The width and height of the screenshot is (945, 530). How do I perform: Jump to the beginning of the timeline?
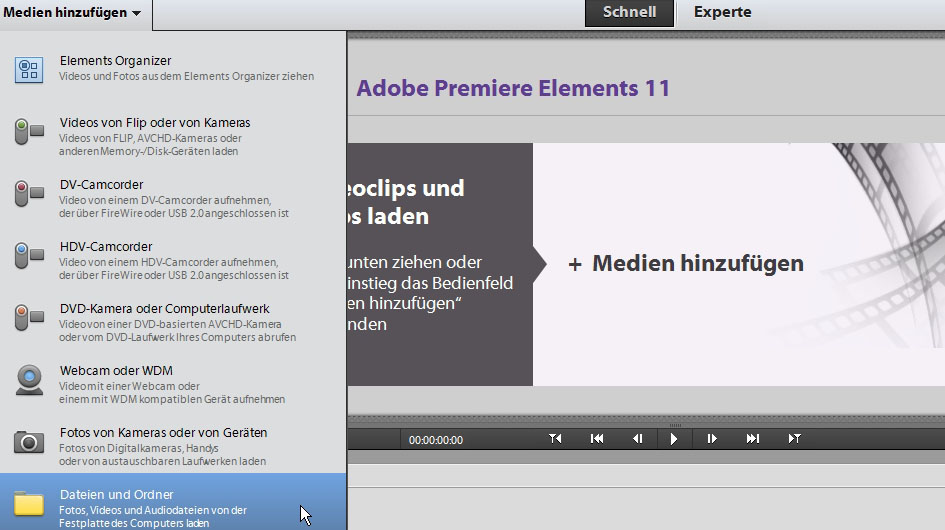(597, 439)
